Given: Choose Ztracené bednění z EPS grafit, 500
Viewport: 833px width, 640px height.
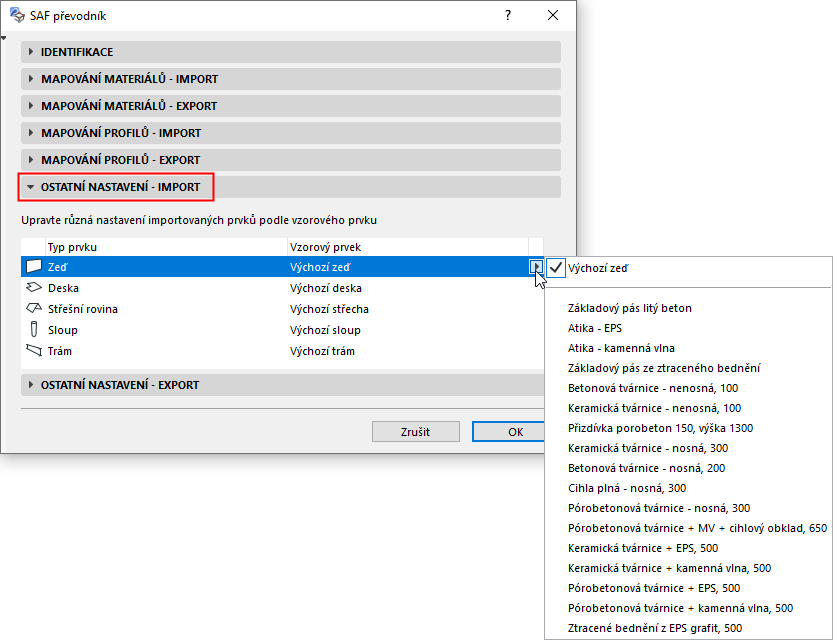Looking at the screenshot, I should click(x=654, y=628).
